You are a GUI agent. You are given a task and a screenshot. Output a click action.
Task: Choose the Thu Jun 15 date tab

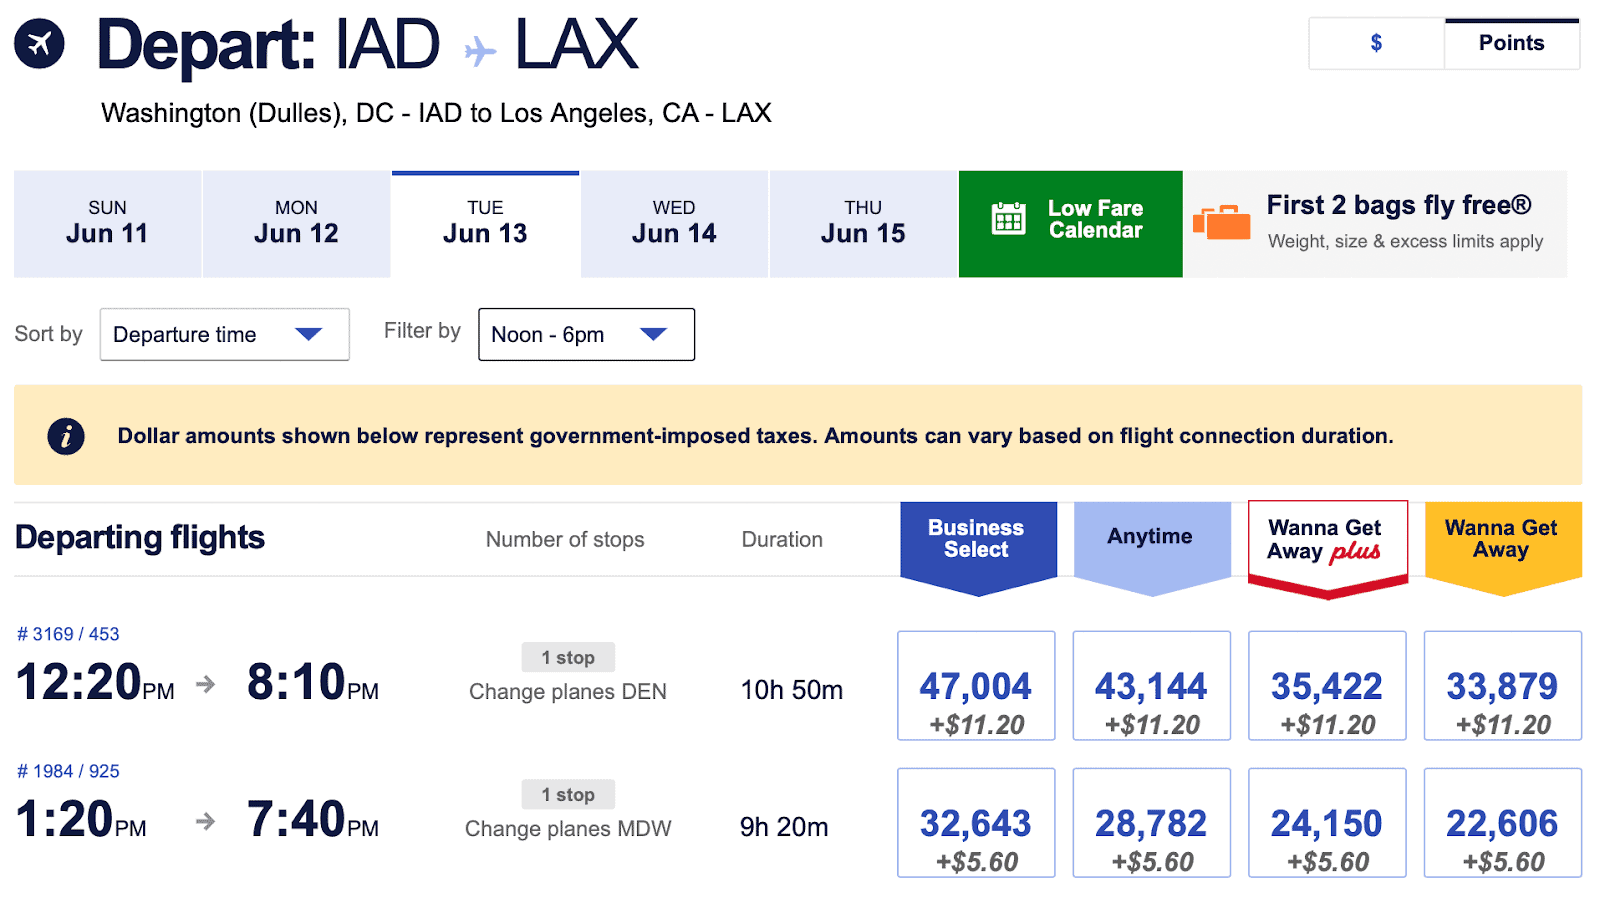coord(863,224)
